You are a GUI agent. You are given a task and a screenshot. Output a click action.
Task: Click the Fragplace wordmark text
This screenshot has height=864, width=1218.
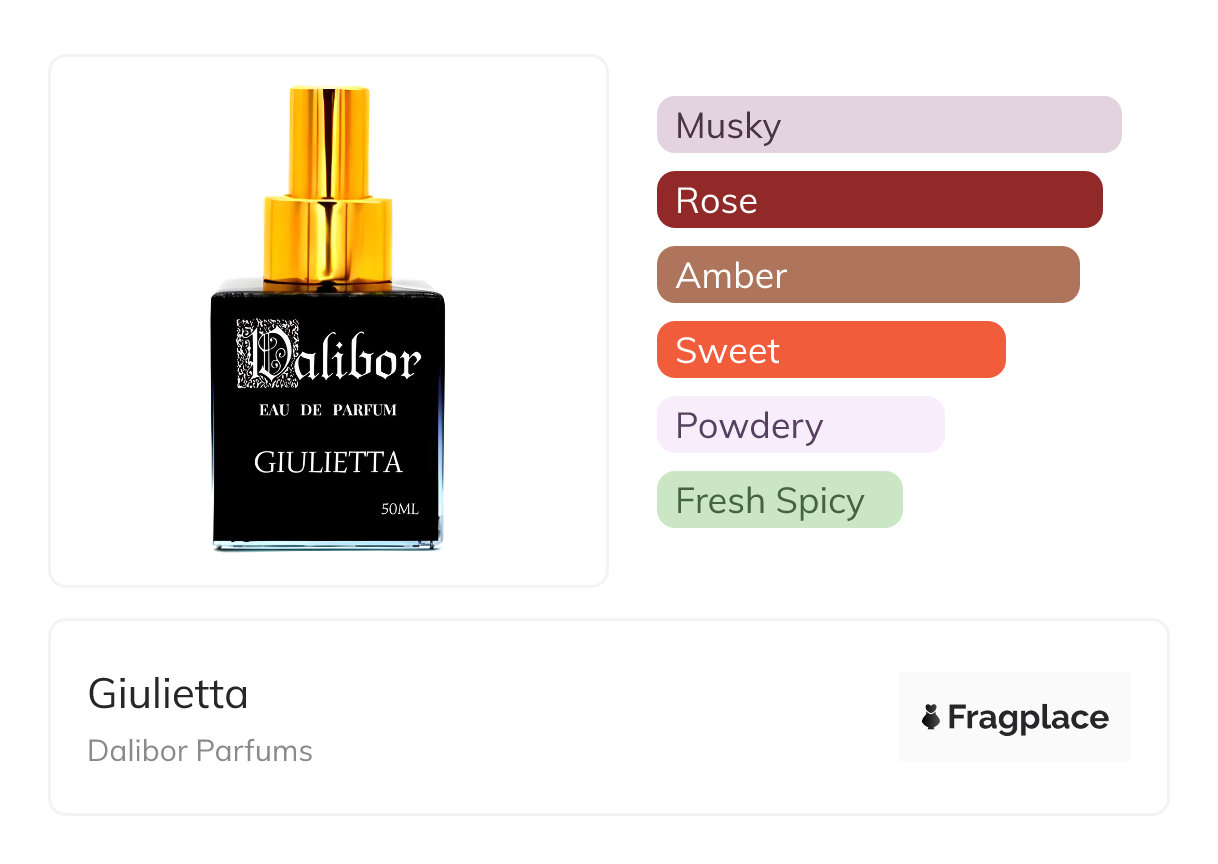point(1028,717)
